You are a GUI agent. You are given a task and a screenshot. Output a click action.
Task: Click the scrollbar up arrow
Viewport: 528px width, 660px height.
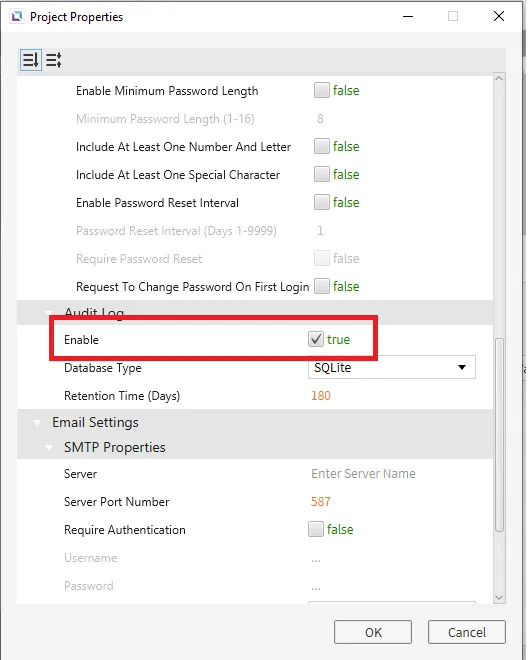pyautogui.click(x=499, y=79)
